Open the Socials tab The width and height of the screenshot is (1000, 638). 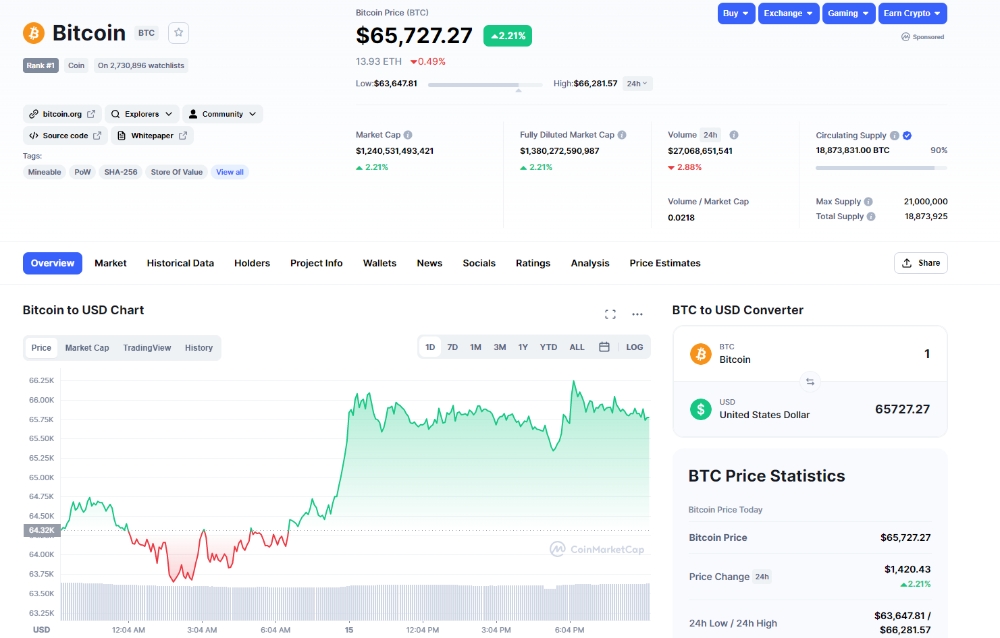pyautogui.click(x=479, y=263)
